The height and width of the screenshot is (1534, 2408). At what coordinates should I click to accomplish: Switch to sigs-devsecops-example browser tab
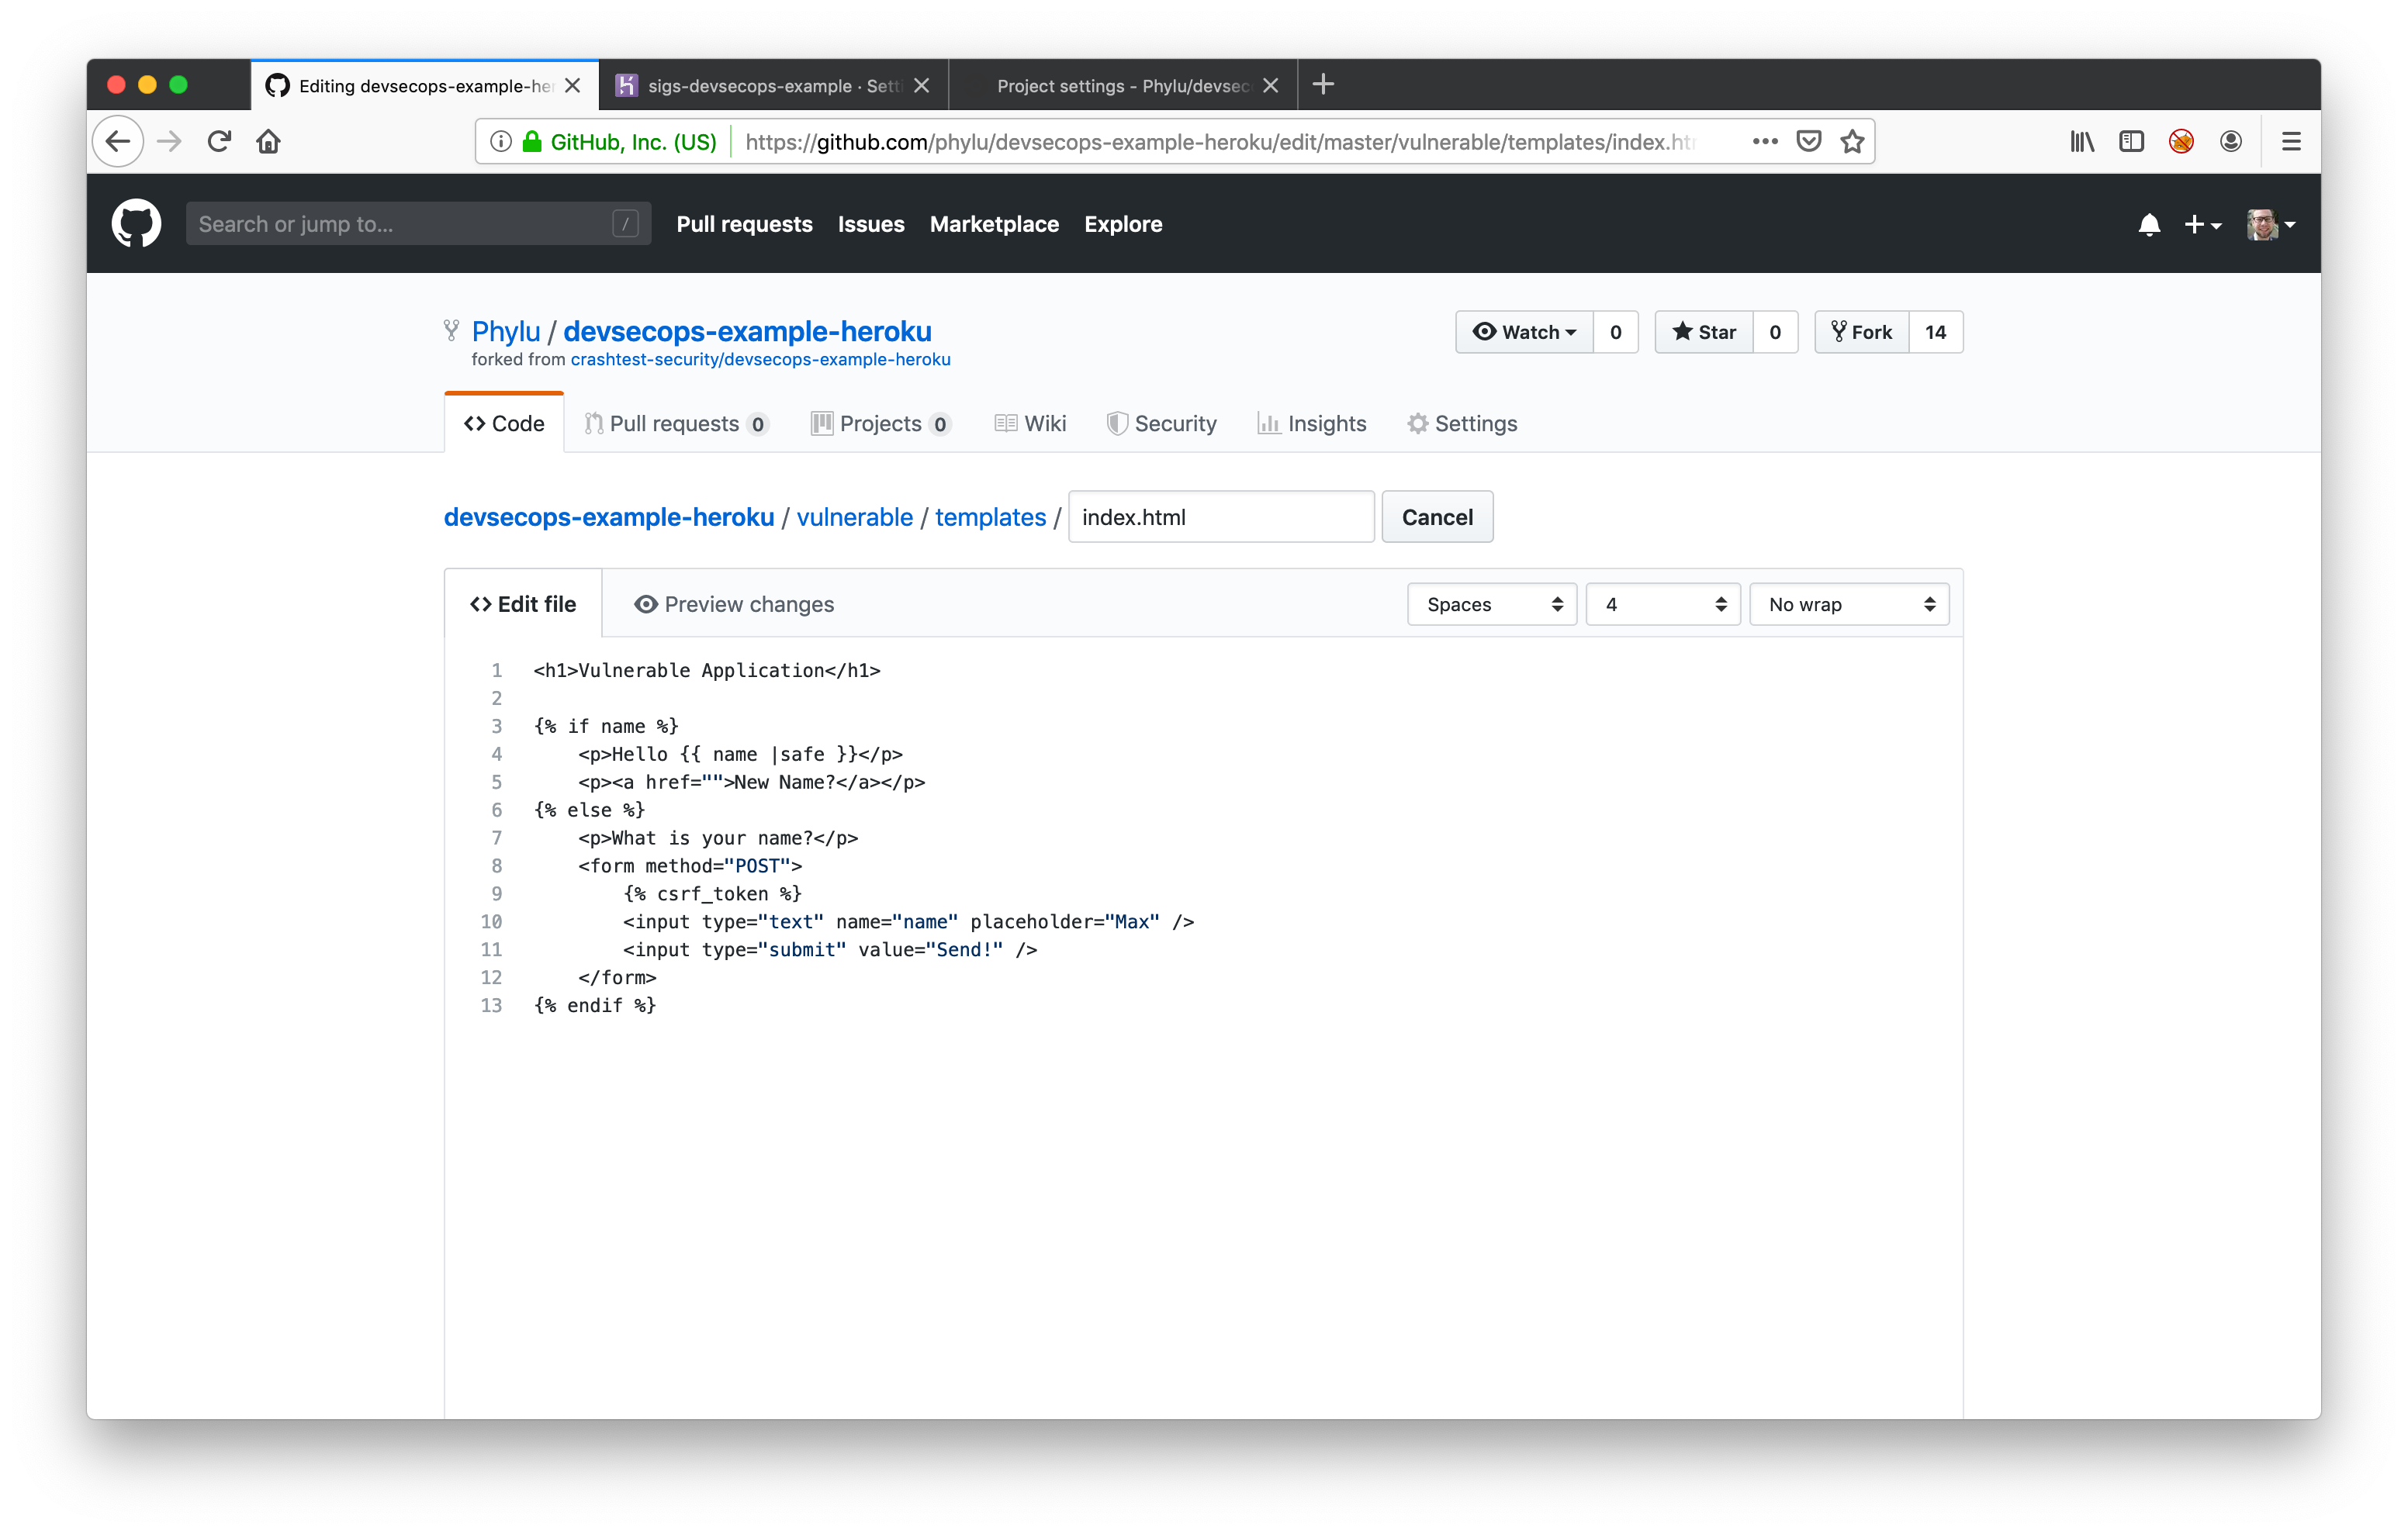760,86
